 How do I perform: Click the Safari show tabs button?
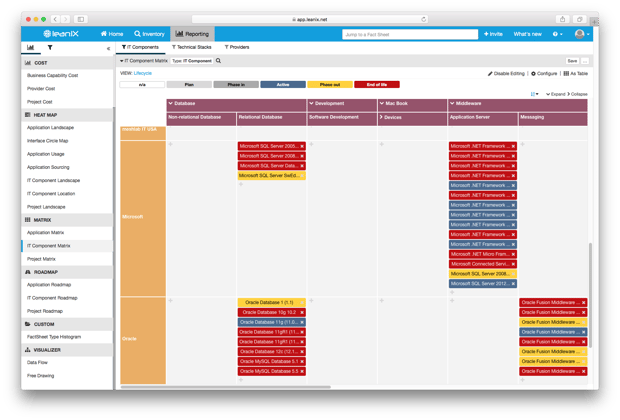click(x=580, y=19)
